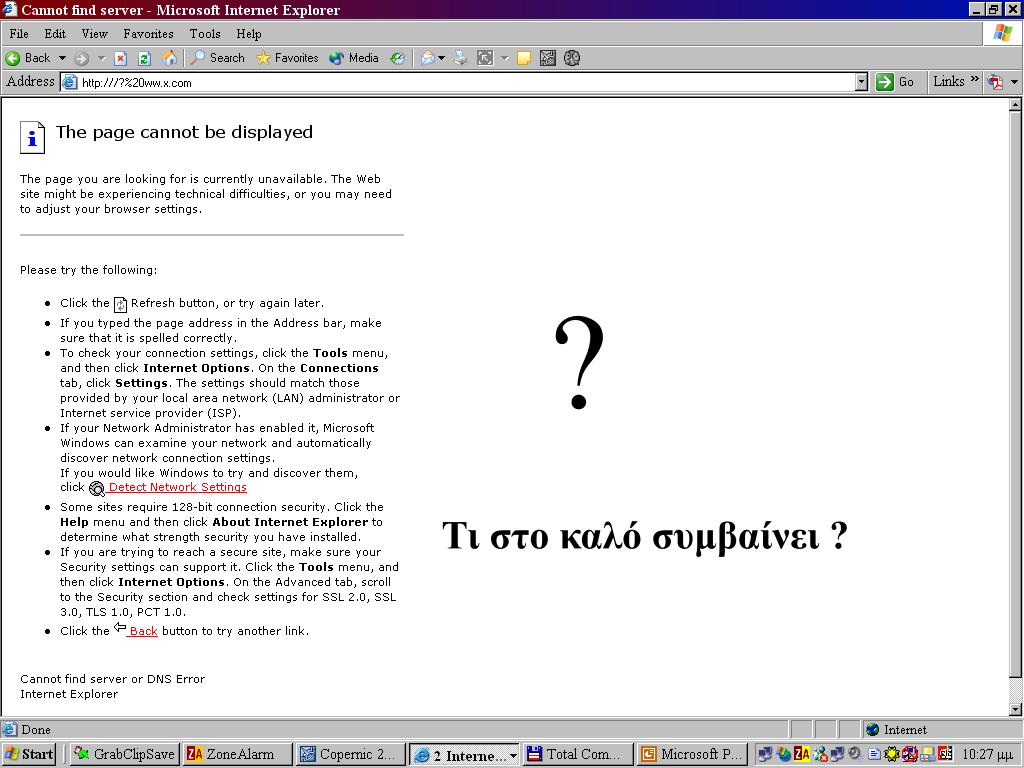This screenshot has width=1024, height=768.
Task: Open the Edit menu
Action: [x=55, y=34]
